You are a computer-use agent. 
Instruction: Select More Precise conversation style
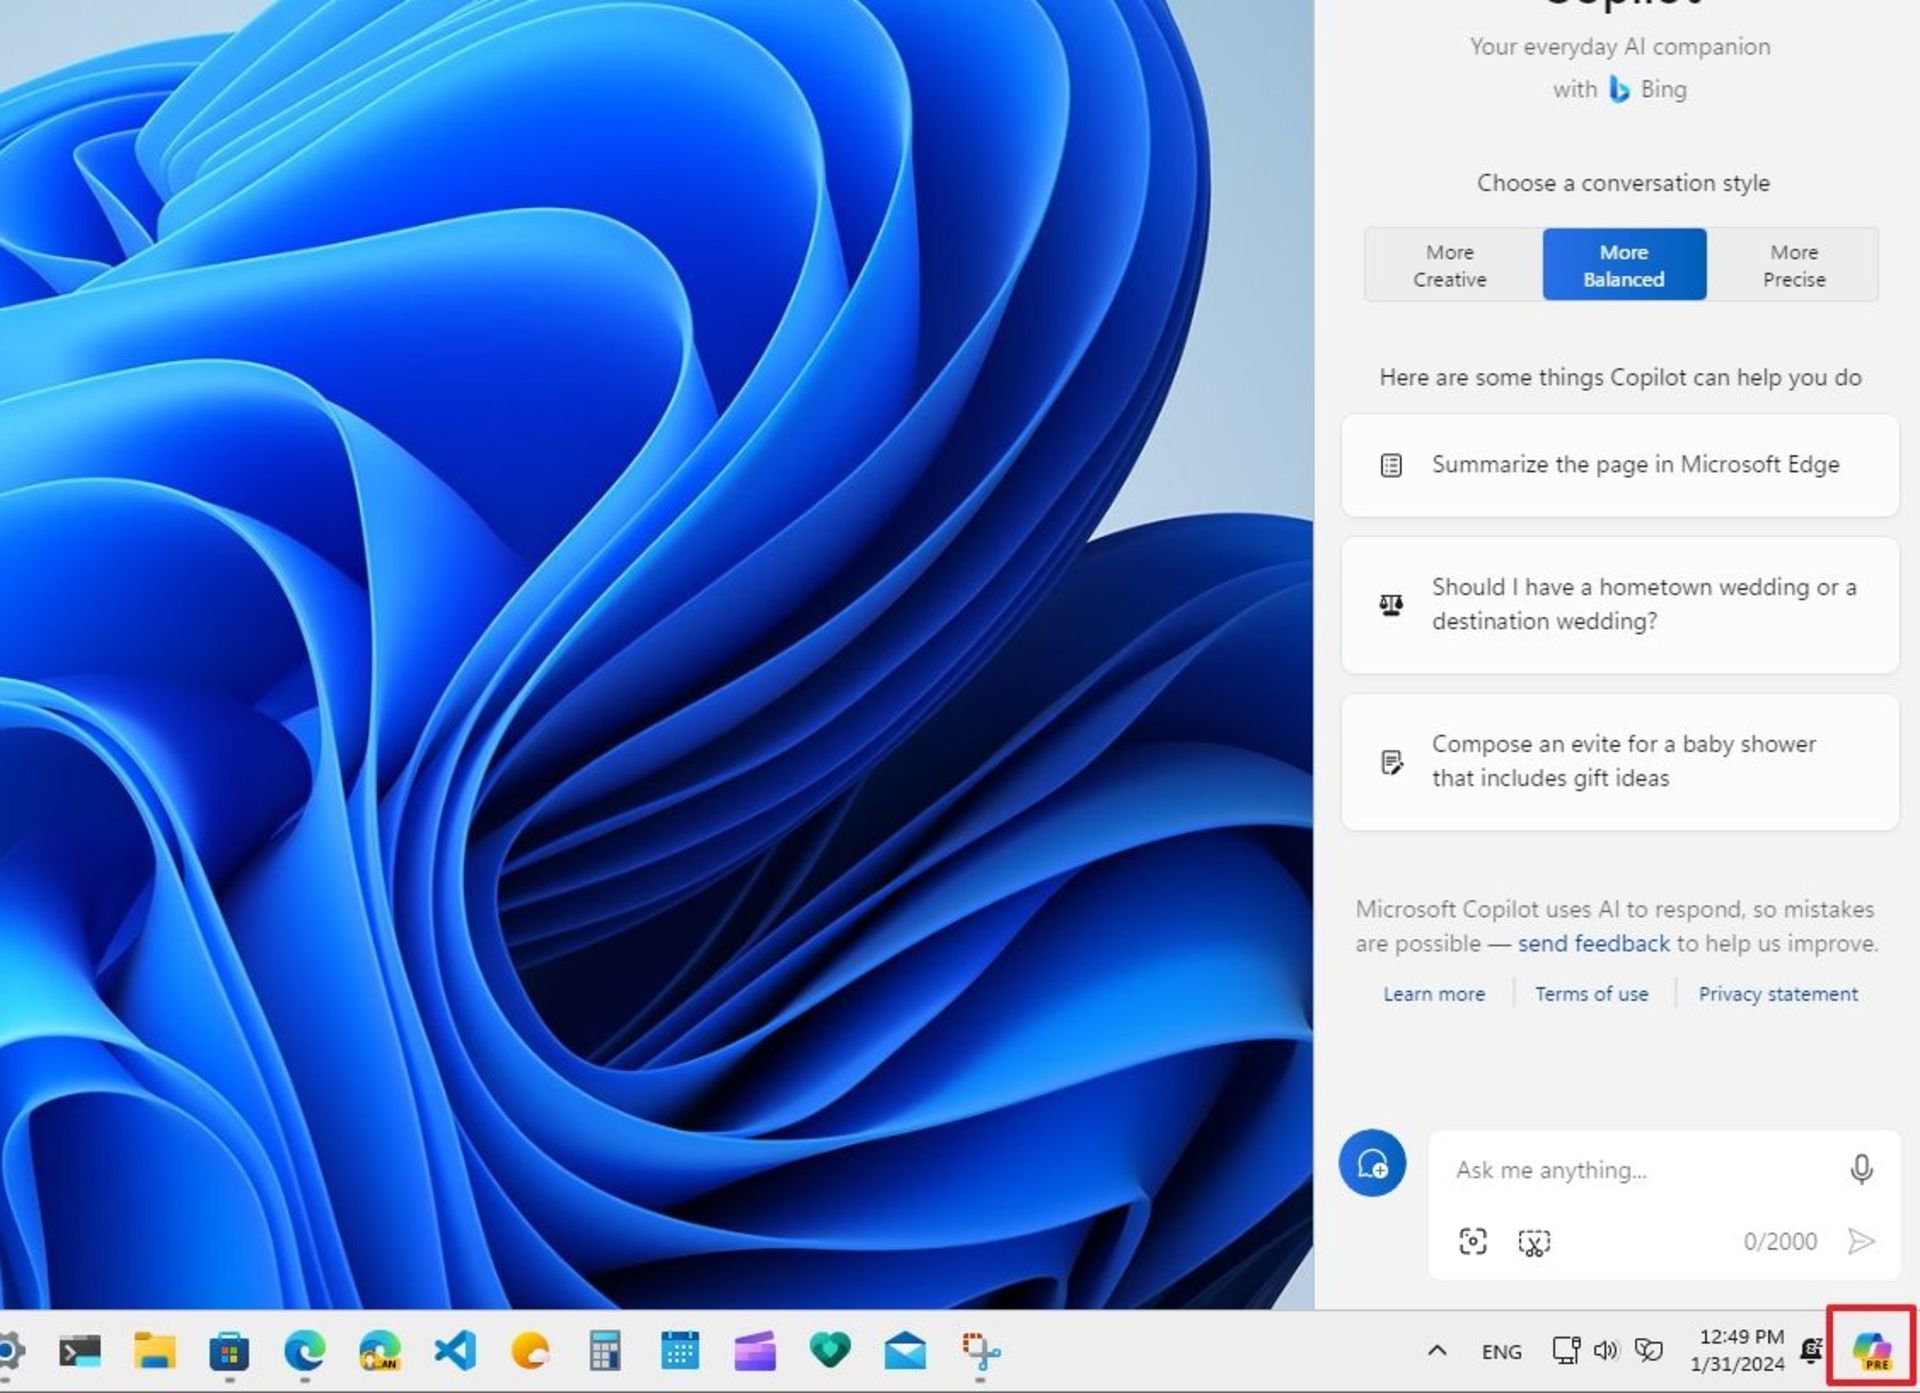pos(1793,265)
